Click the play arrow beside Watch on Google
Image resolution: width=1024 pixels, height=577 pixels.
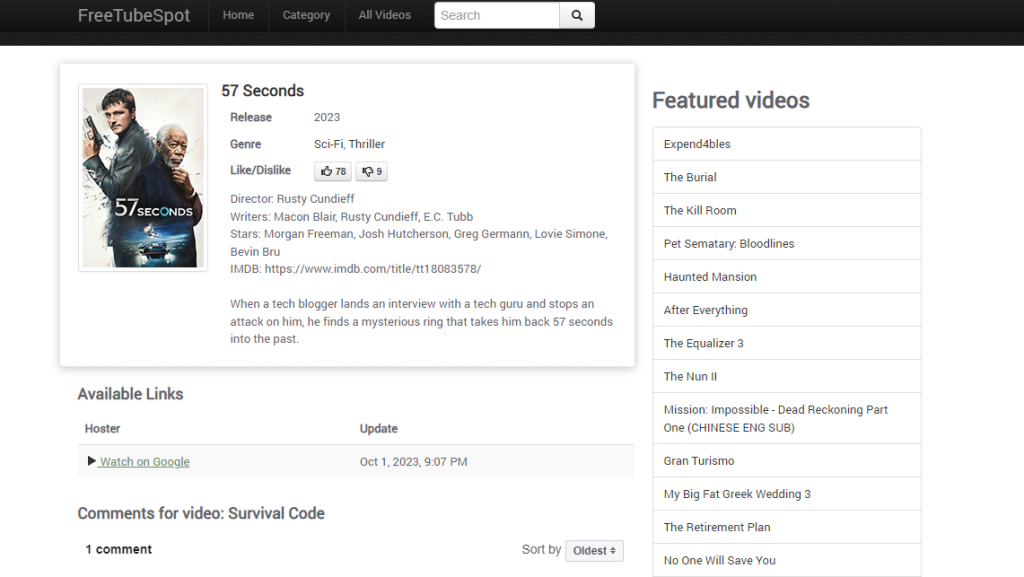(x=91, y=461)
